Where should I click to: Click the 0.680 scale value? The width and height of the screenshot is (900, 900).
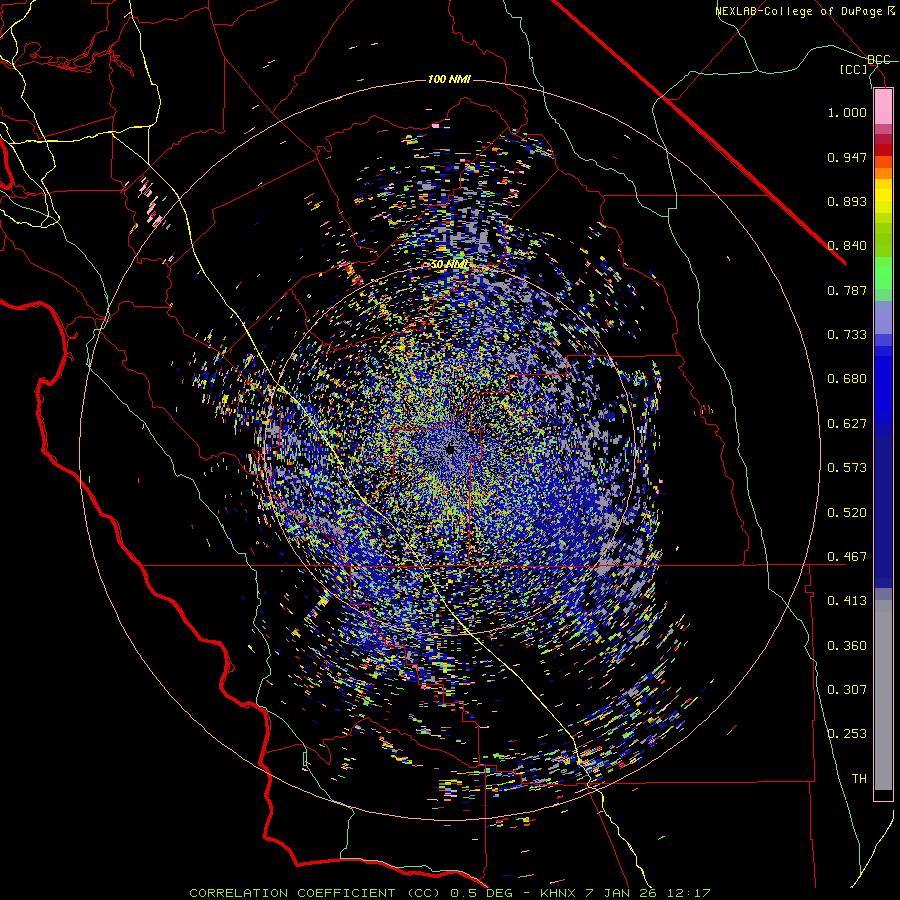coord(847,379)
